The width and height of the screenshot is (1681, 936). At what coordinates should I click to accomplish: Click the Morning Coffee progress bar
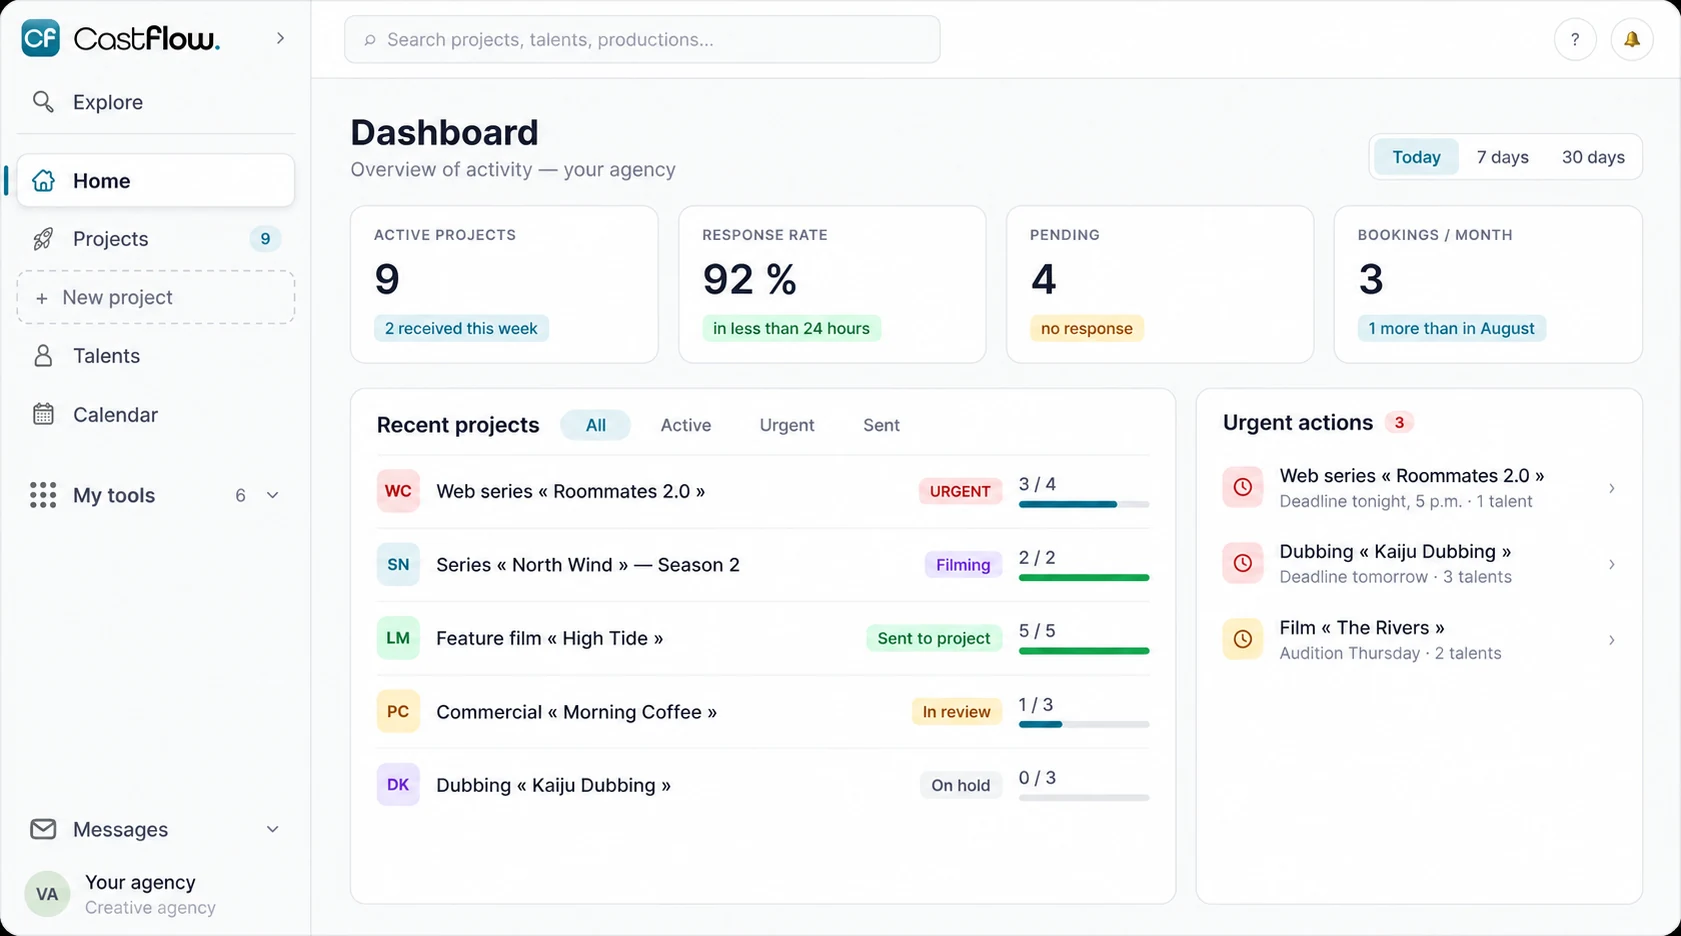point(1084,724)
